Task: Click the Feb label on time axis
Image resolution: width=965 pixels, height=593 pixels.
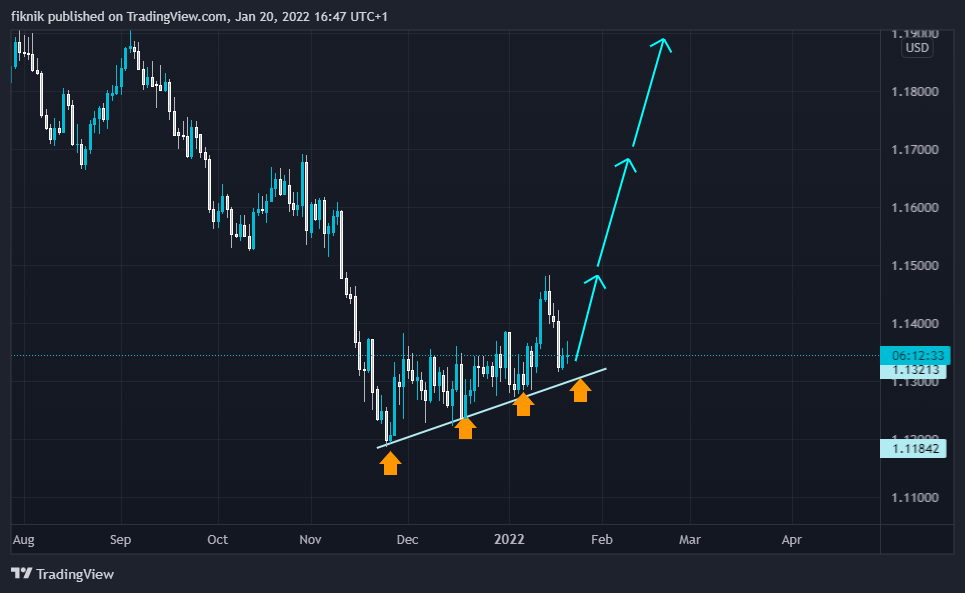Action: point(602,539)
